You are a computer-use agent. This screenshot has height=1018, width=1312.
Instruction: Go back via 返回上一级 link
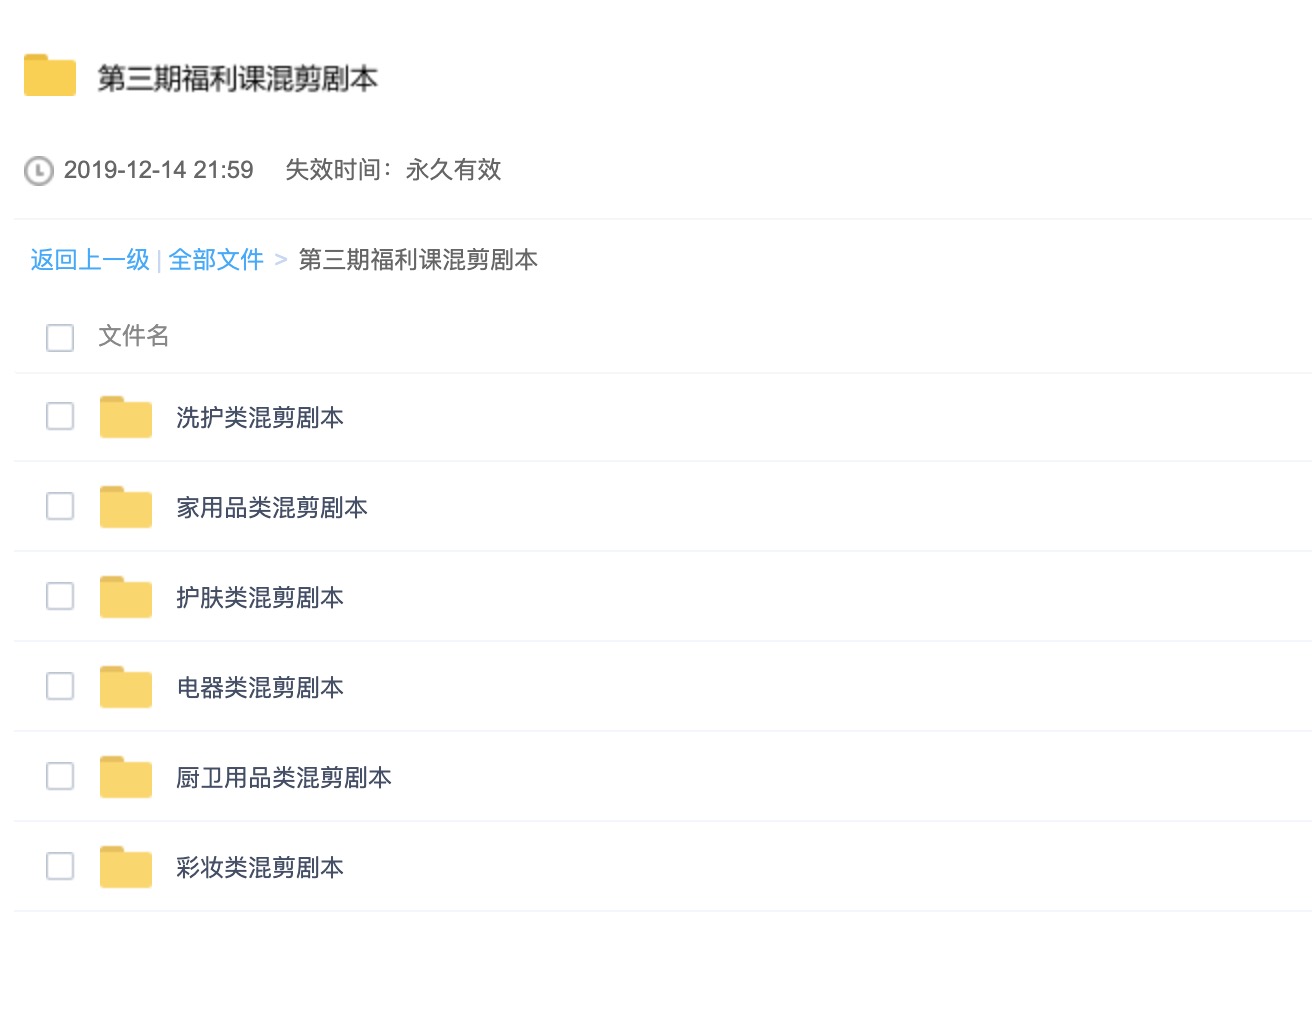90,260
